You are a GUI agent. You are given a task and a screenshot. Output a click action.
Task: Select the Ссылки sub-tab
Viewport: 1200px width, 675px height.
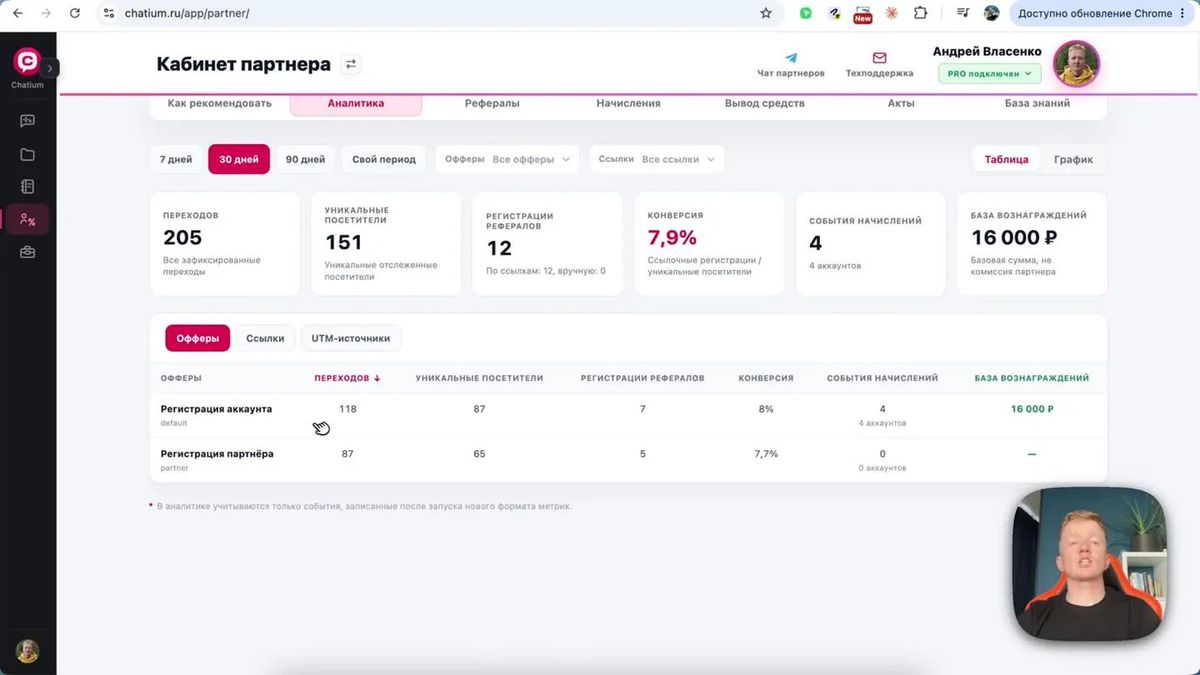pos(265,338)
